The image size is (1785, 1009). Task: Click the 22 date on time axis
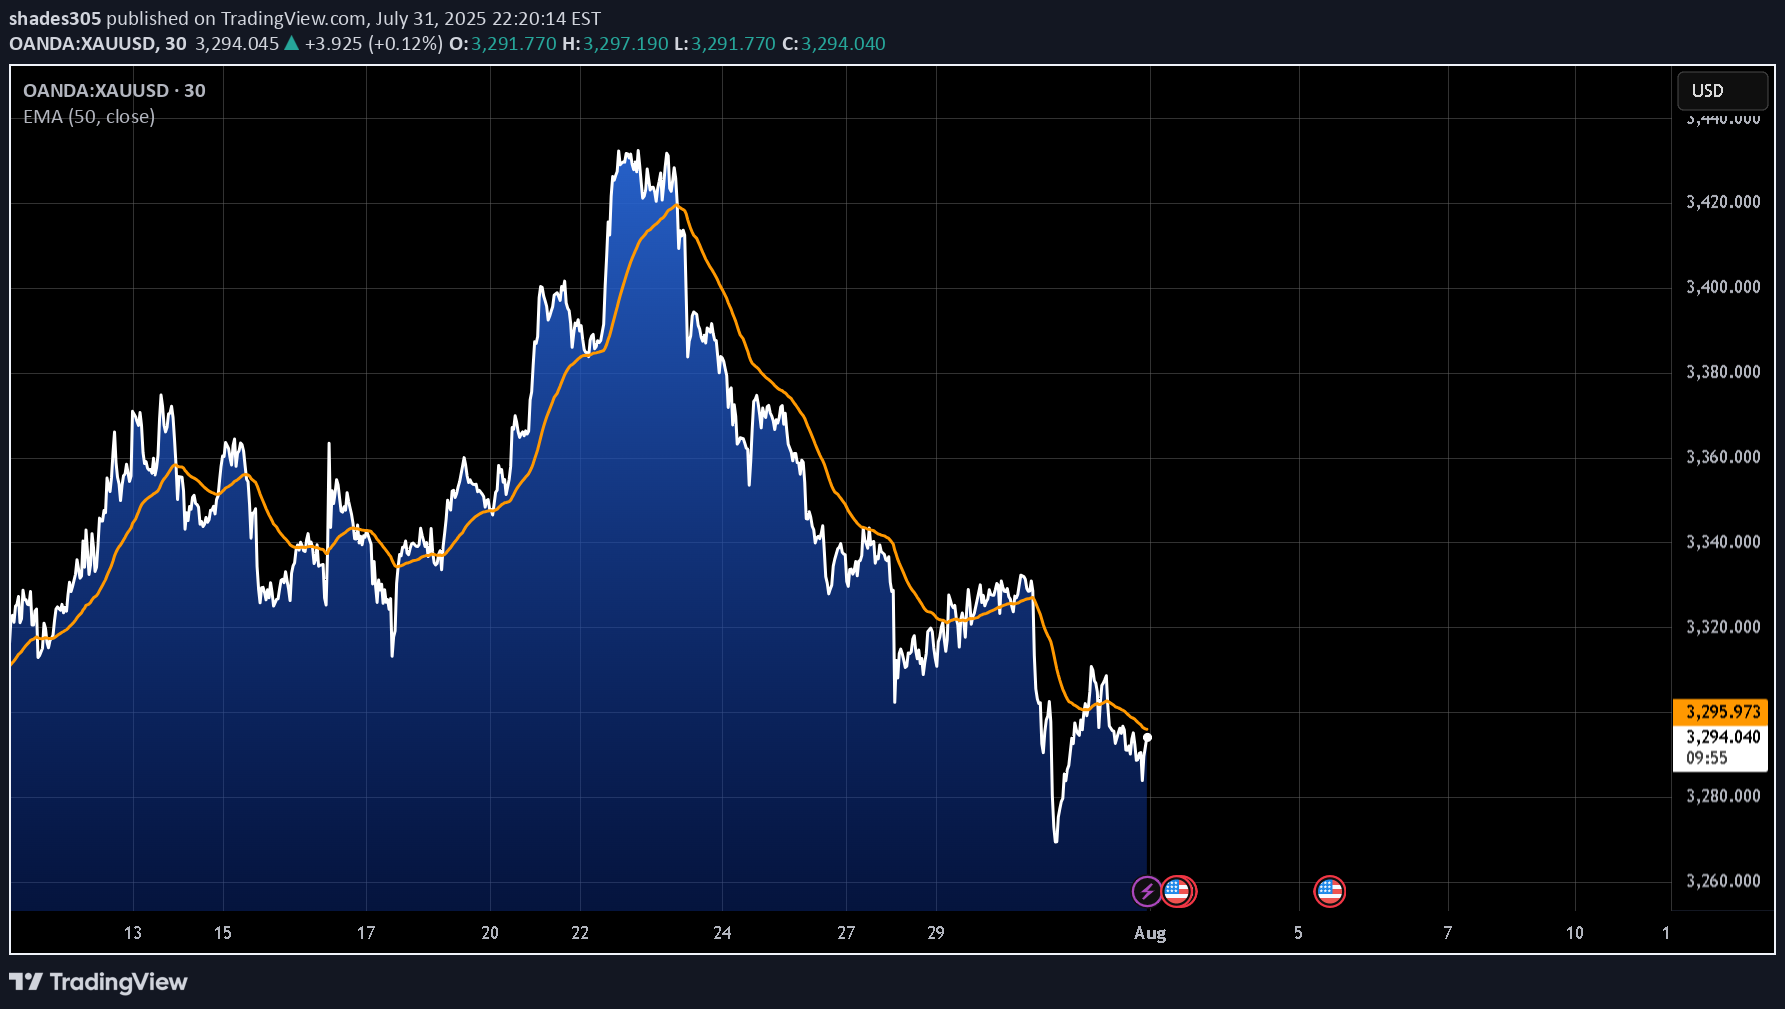point(580,933)
